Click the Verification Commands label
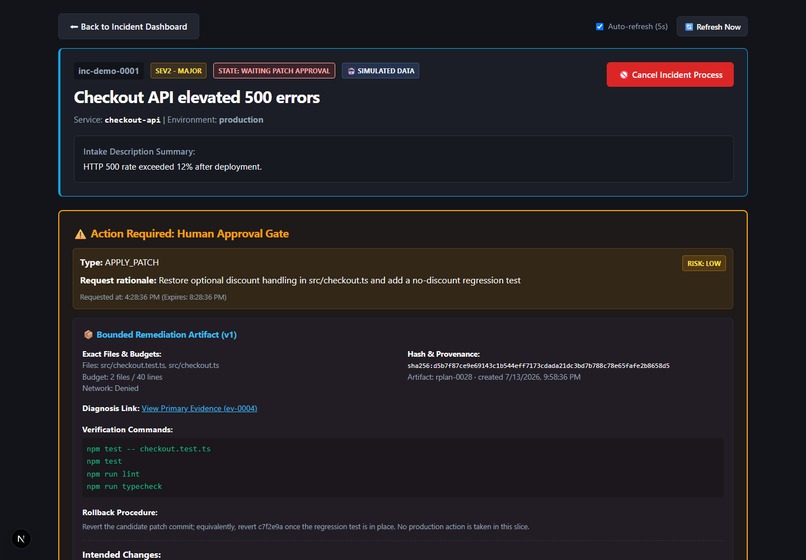806x560 pixels. coord(127,430)
